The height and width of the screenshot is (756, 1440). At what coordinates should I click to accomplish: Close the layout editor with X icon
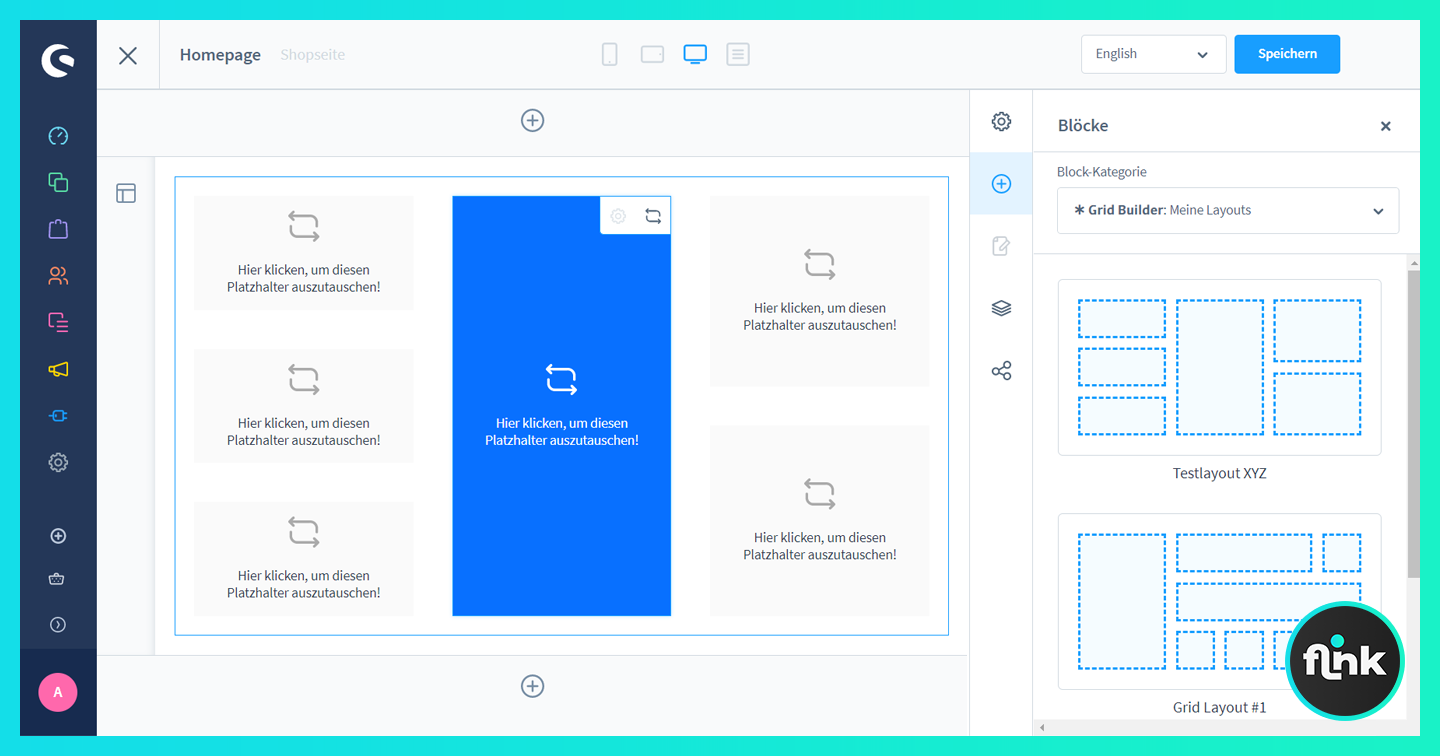click(x=128, y=55)
